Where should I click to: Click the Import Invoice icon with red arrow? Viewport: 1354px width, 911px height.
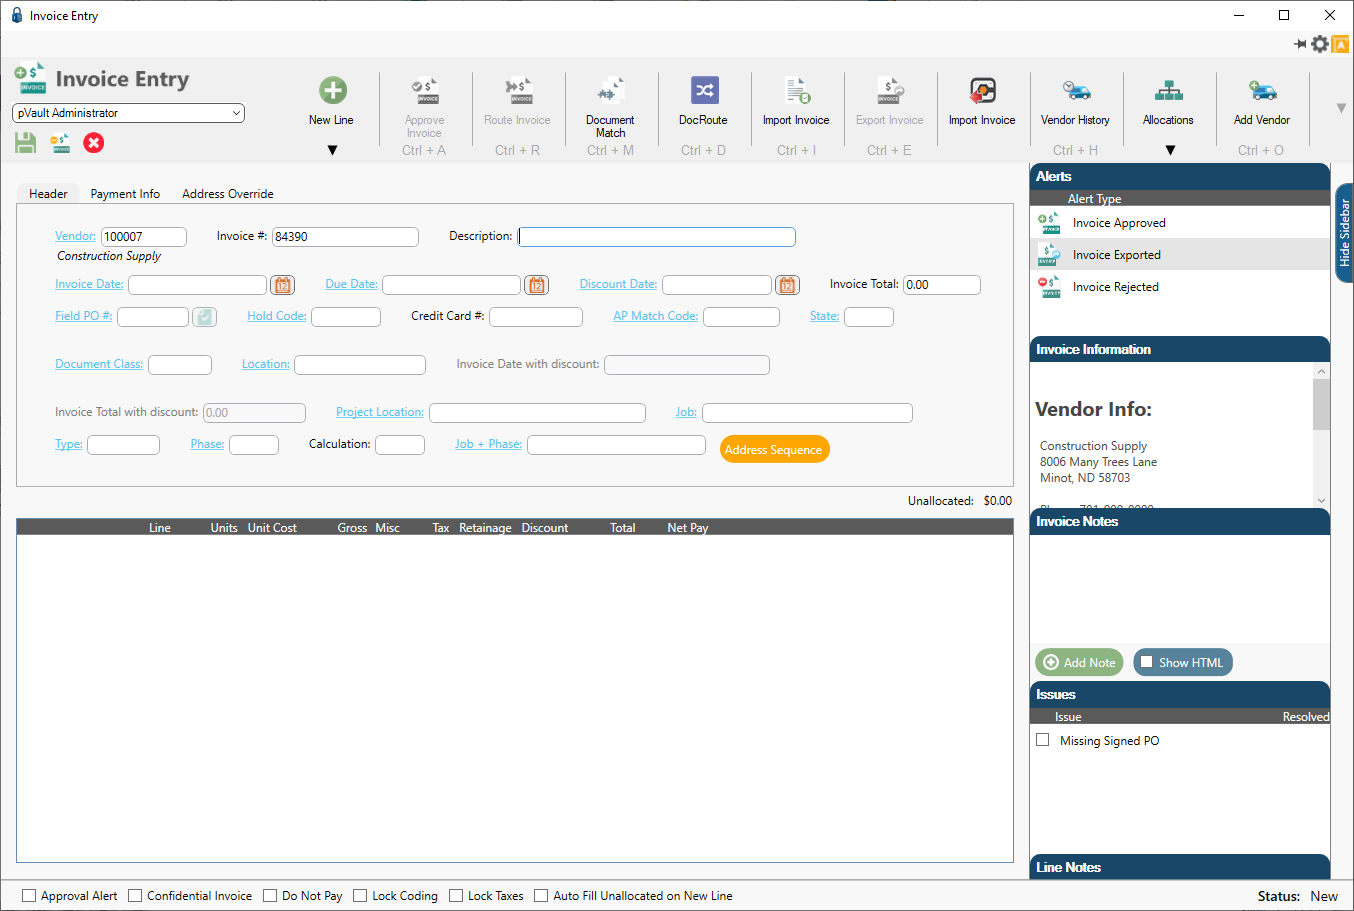[x=982, y=90]
